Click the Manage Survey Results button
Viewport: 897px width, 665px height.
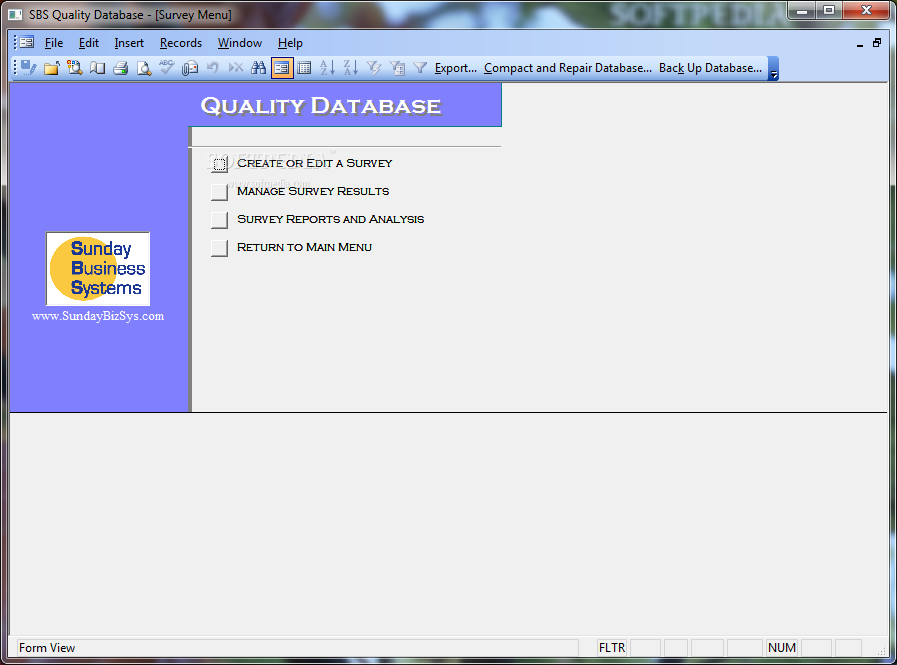[x=219, y=192]
